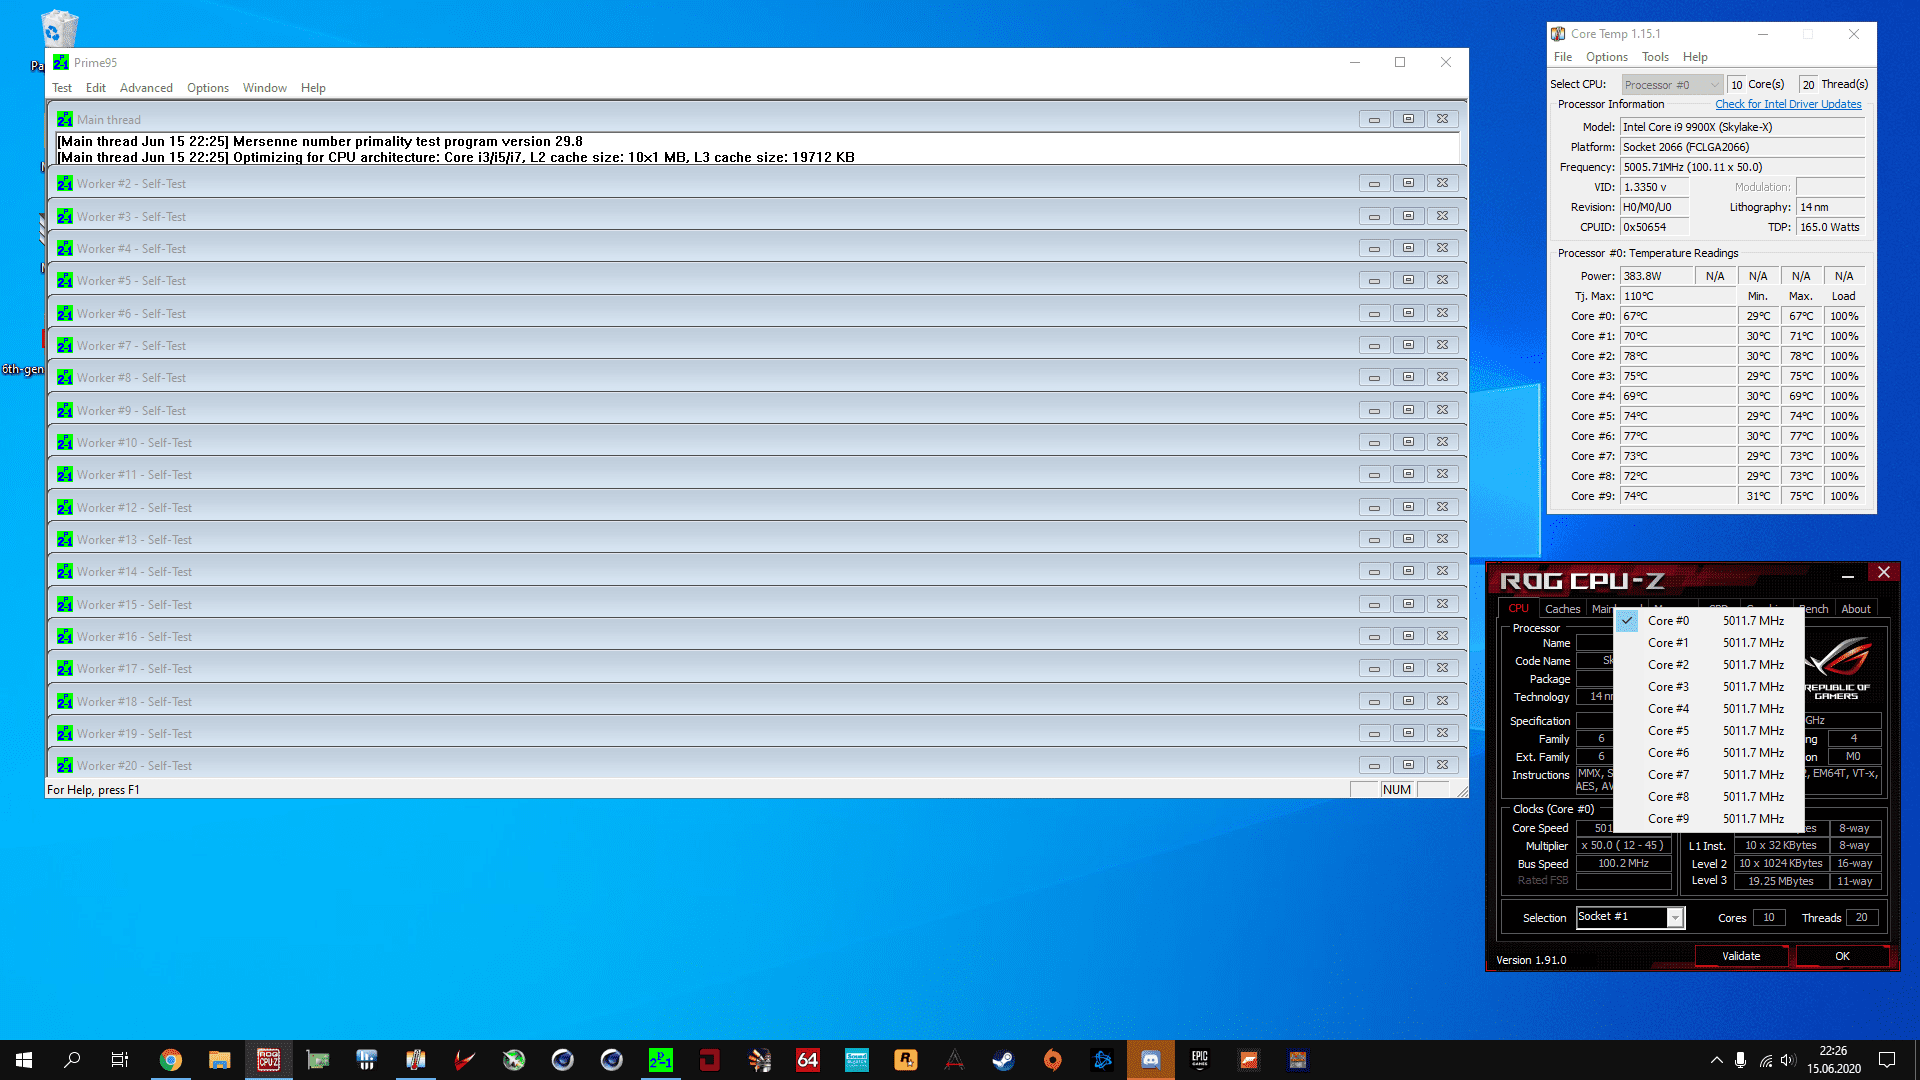Select Core #4 in core clock list
Image resolution: width=1920 pixels, height=1080 pixels.
tap(1710, 709)
